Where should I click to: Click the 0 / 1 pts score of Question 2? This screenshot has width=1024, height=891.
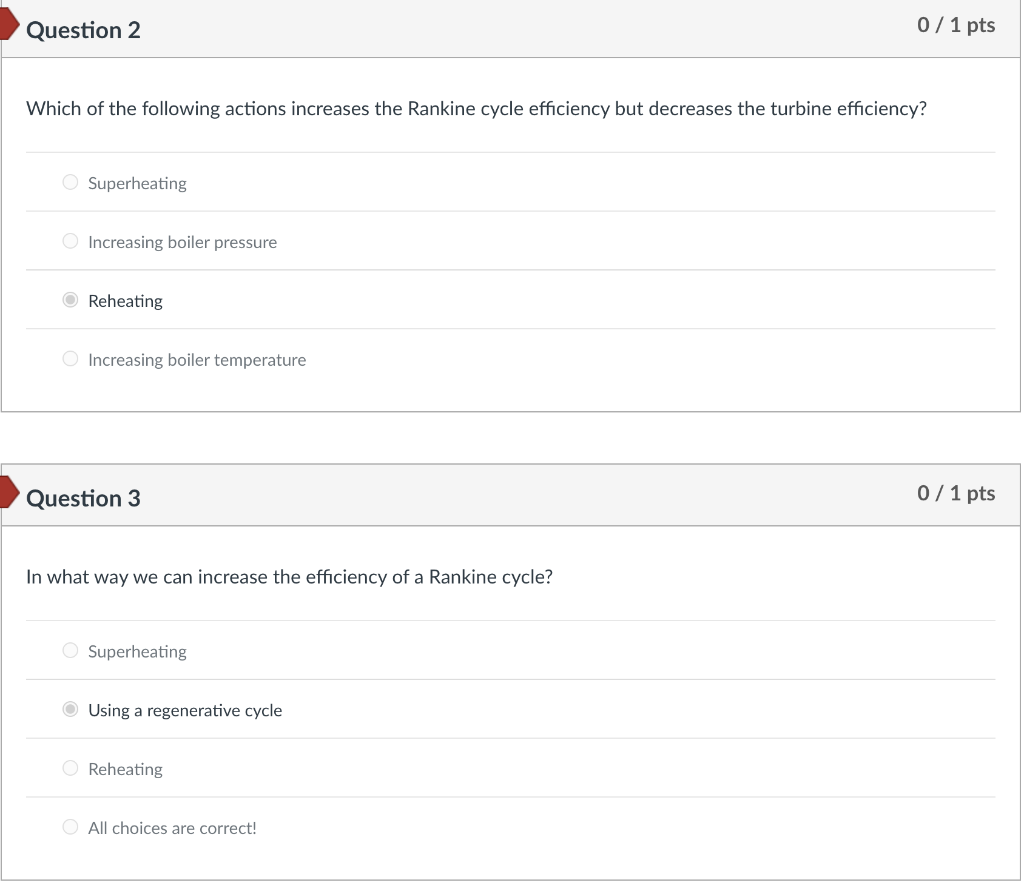[x=956, y=25]
